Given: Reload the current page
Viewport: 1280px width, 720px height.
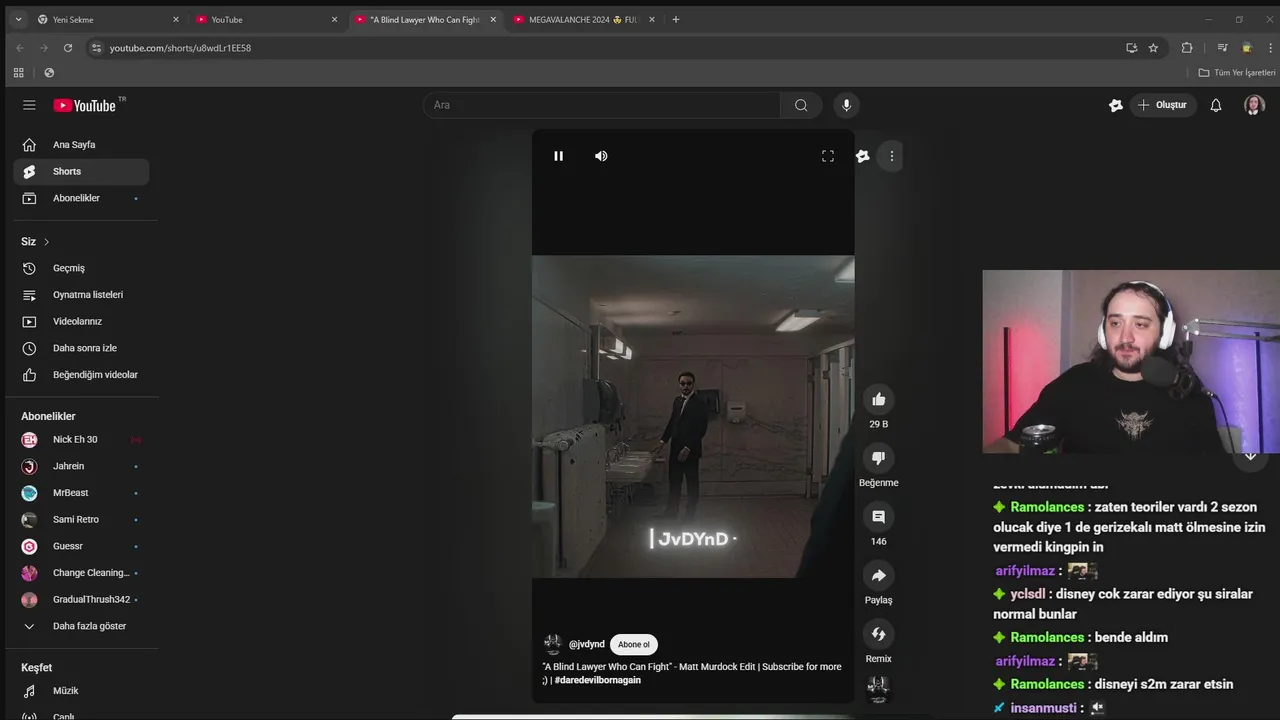Looking at the screenshot, I should pyautogui.click(x=68, y=48).
